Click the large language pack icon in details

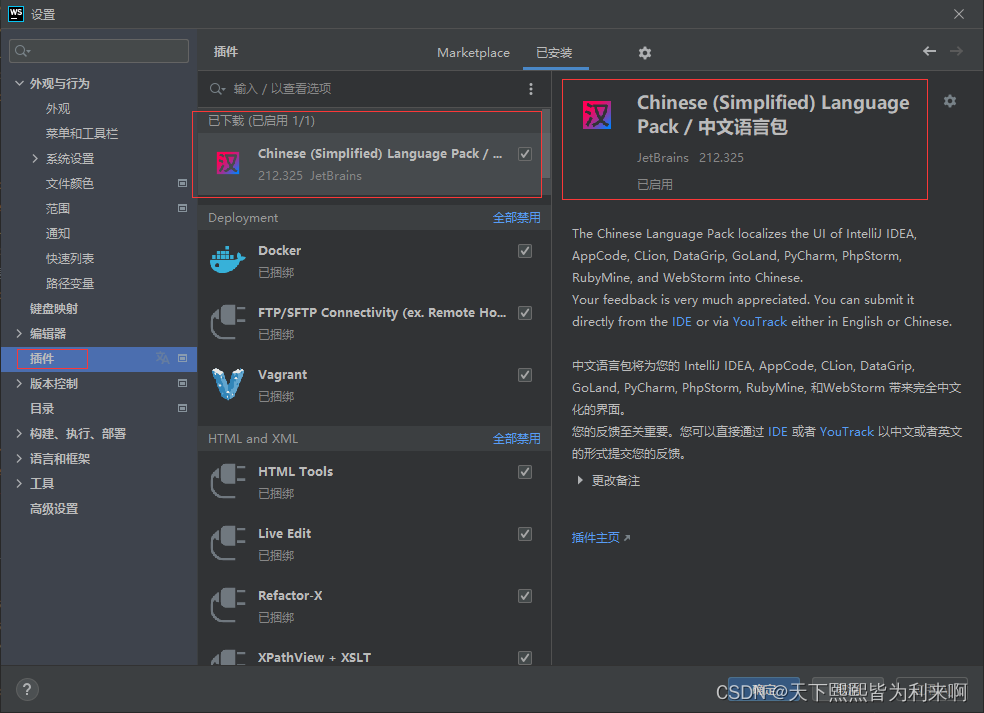pos(597,115)
